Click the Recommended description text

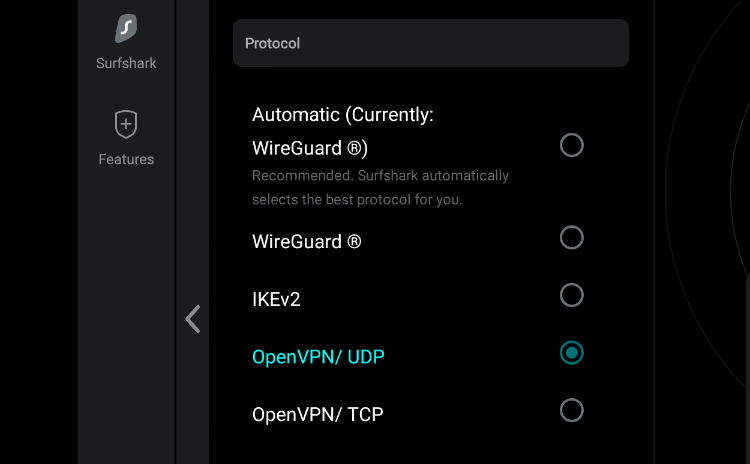click(380, 187)
